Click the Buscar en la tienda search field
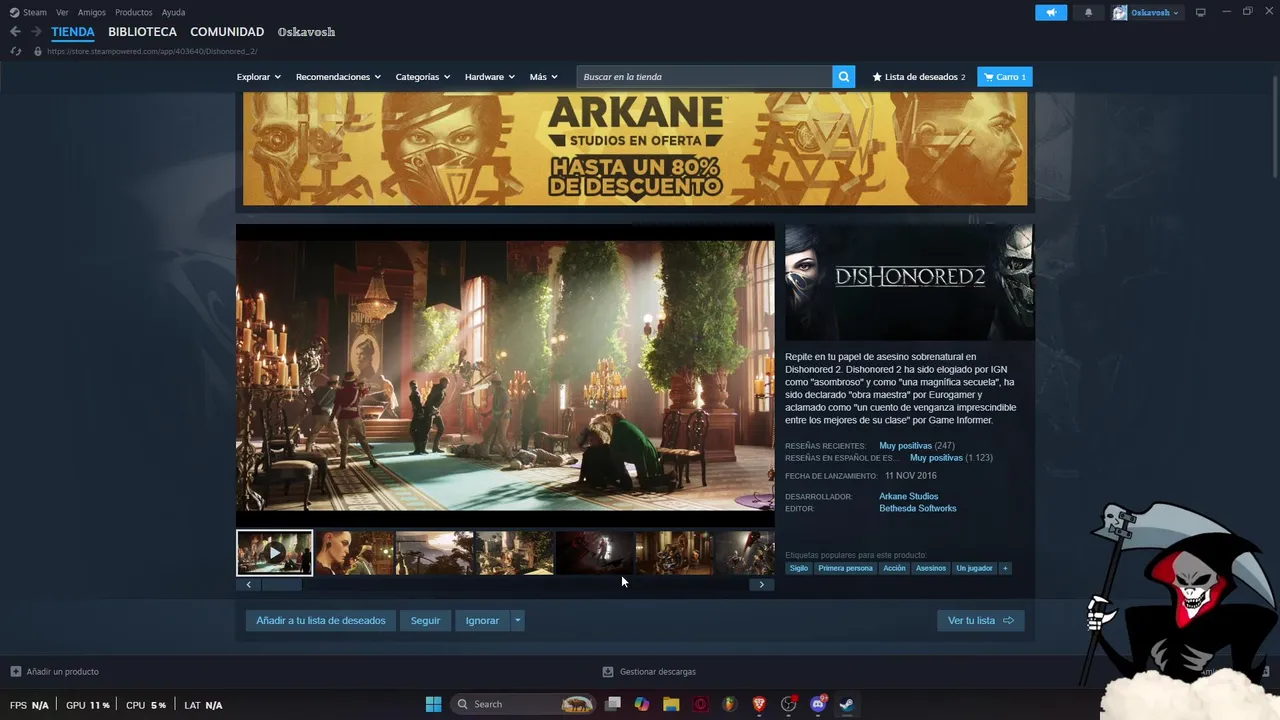 coord(704,77)
